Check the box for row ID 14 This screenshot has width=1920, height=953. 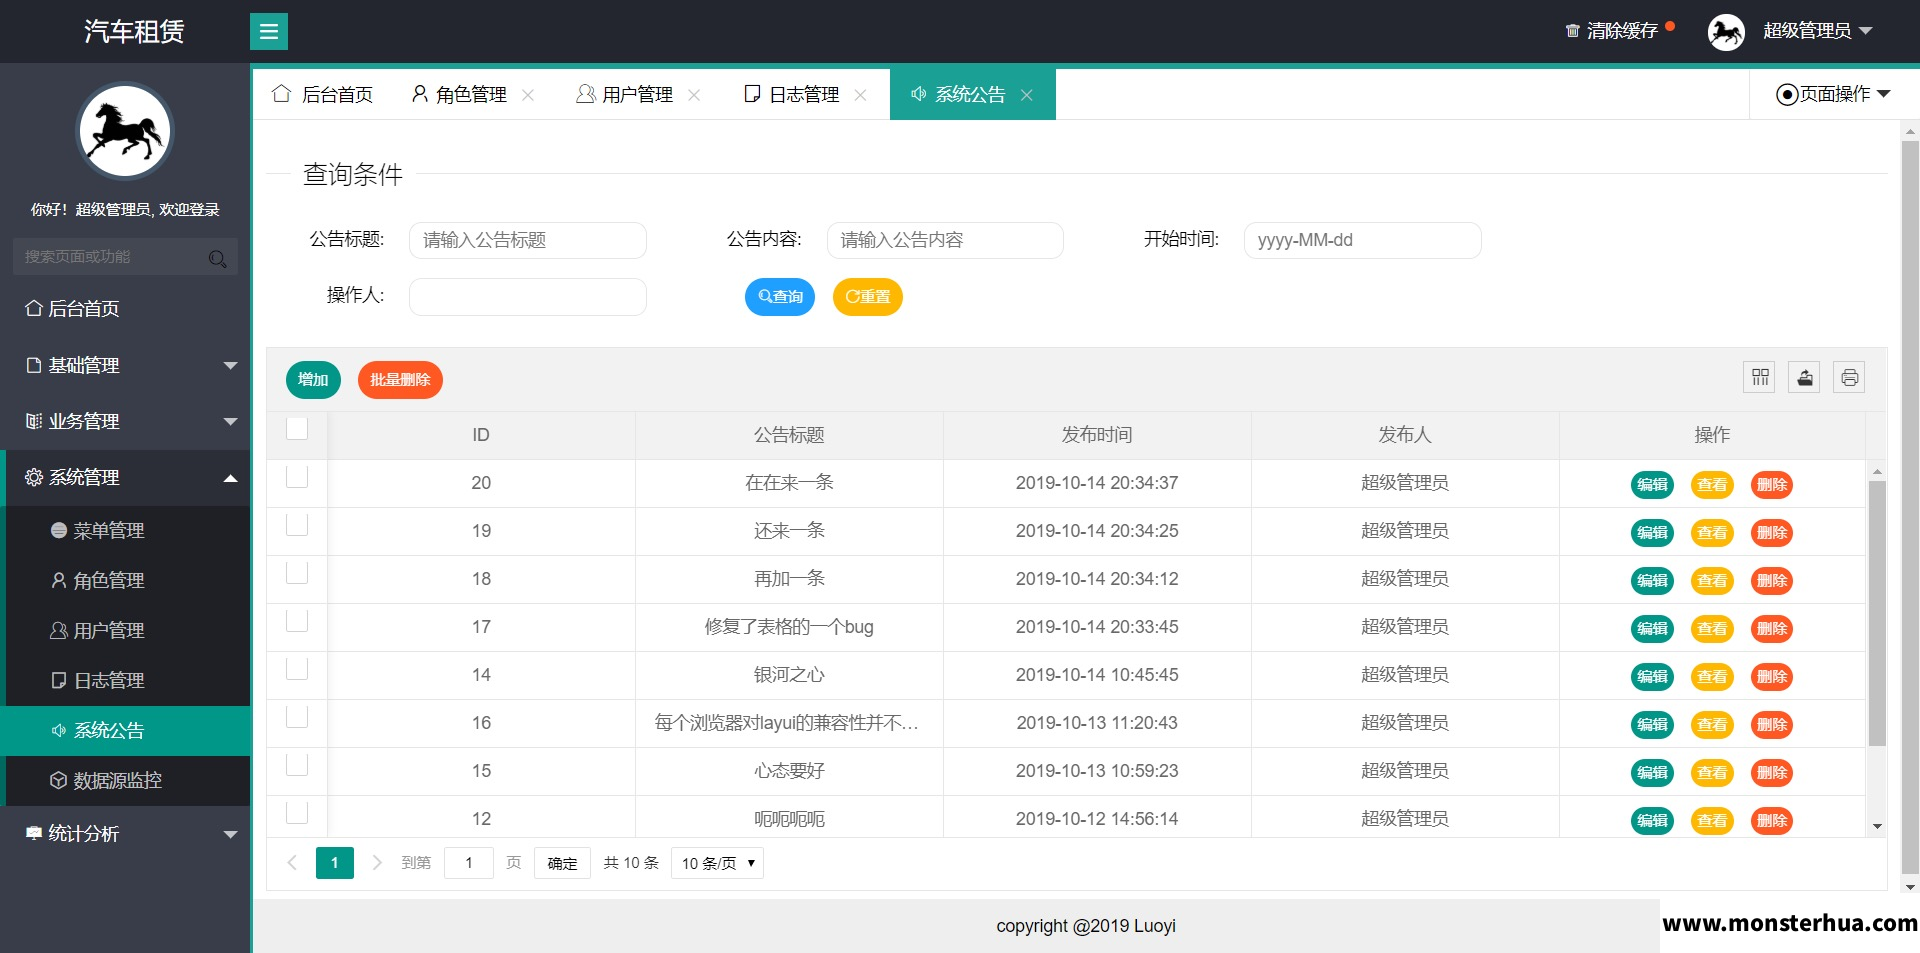pos(297,668)
